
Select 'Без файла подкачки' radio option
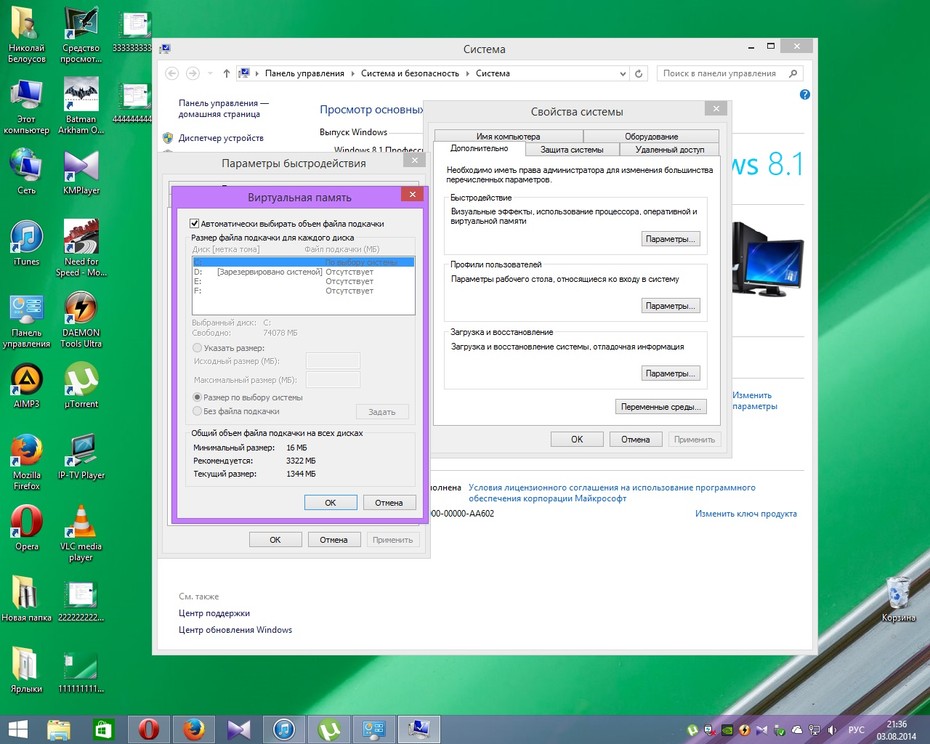point(197,411)
